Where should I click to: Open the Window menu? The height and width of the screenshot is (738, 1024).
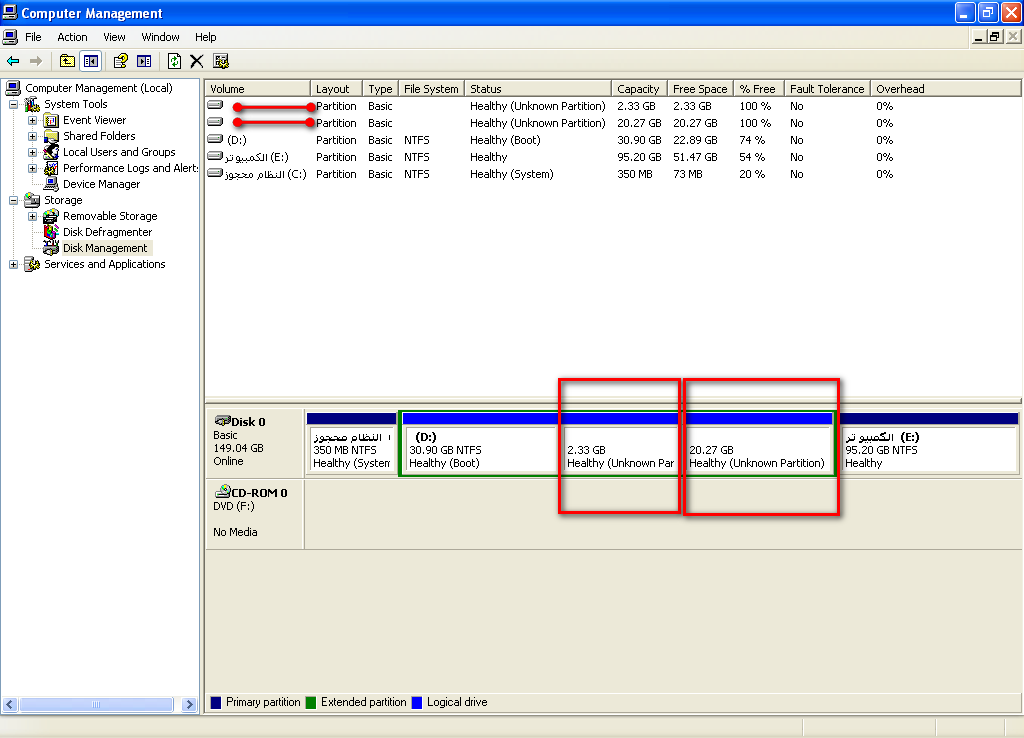coord(160,37)
